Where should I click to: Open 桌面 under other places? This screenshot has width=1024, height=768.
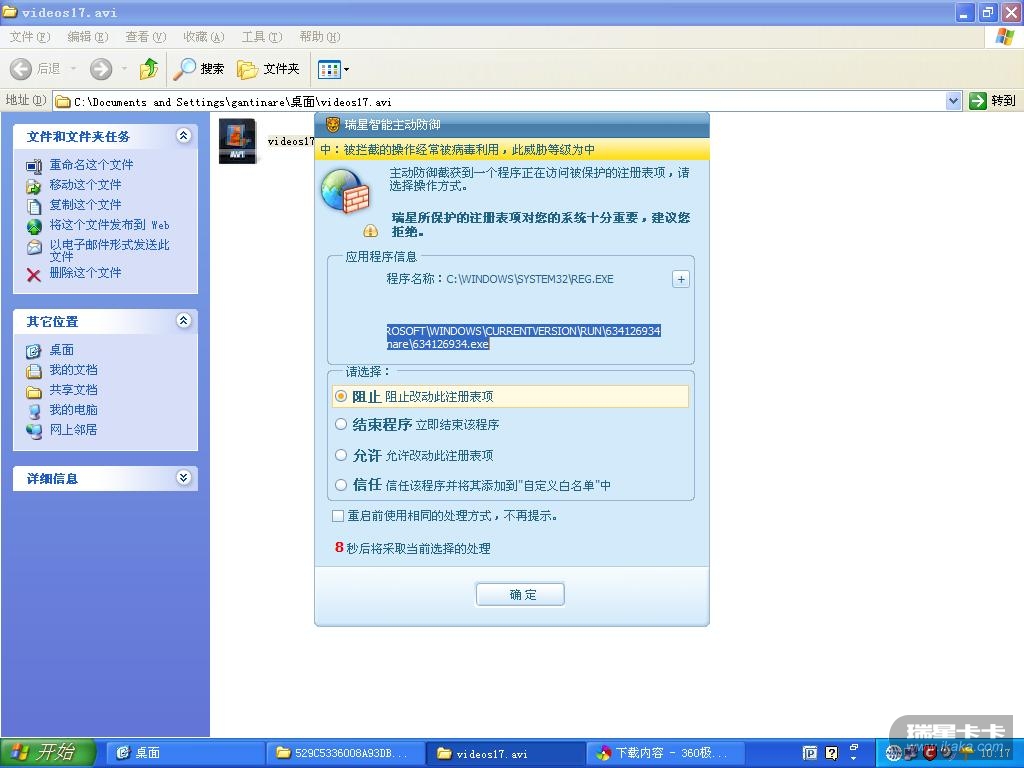tap(62, 350)
